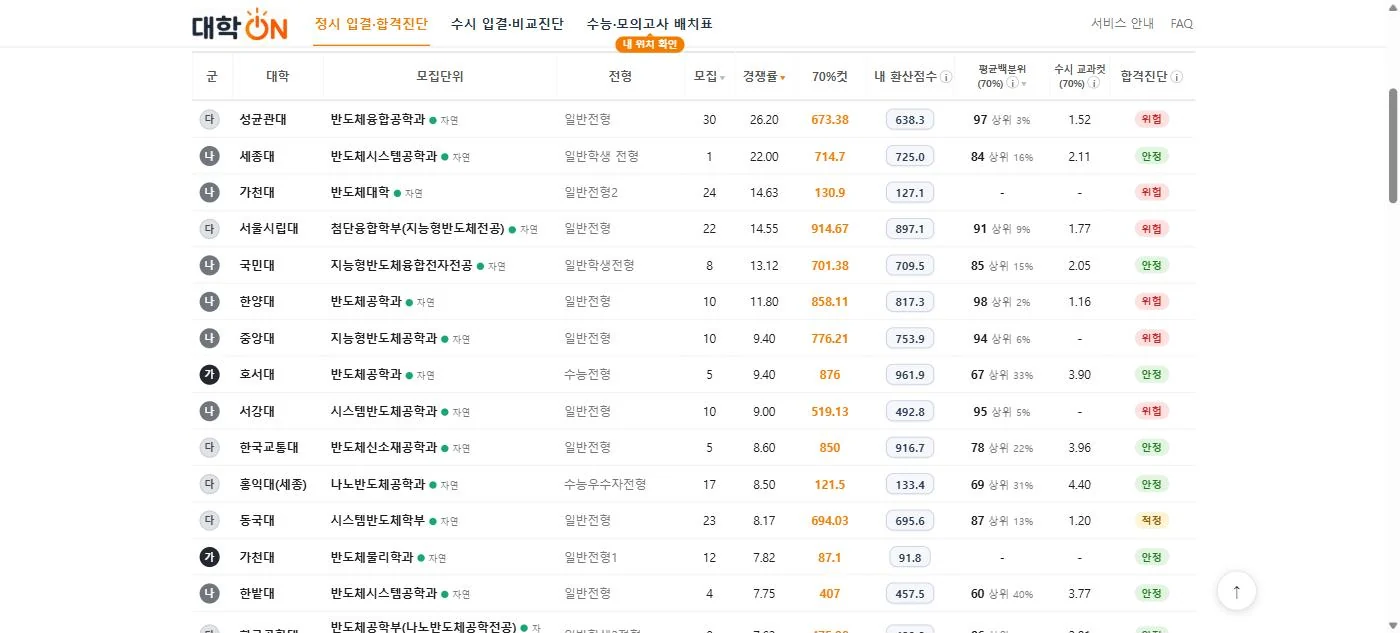The image size is (1400, 633).
Task: Click the 가 group badge for 가천대 반도체물리학과
Action: click(209, 557)
